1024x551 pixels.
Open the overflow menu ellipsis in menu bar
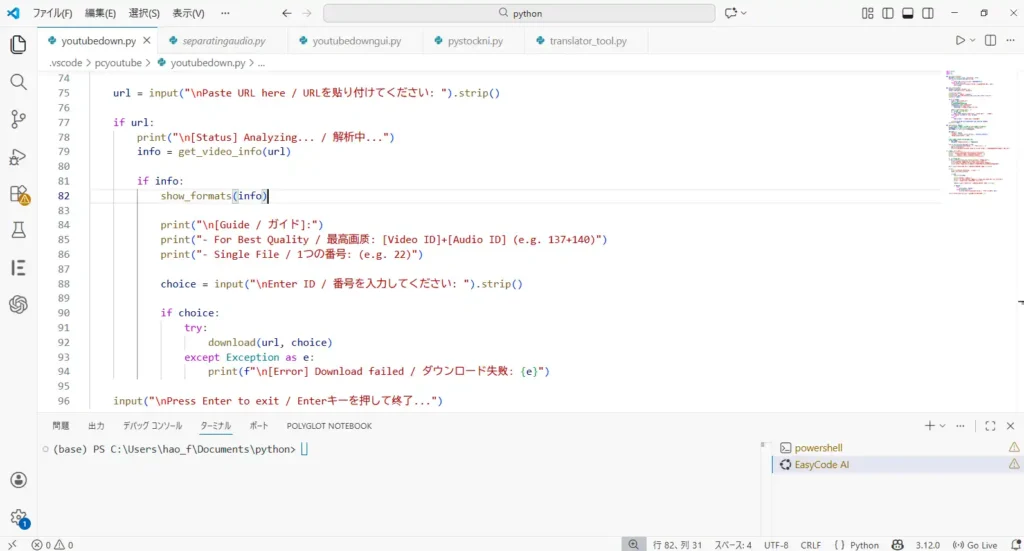(225, 13)
